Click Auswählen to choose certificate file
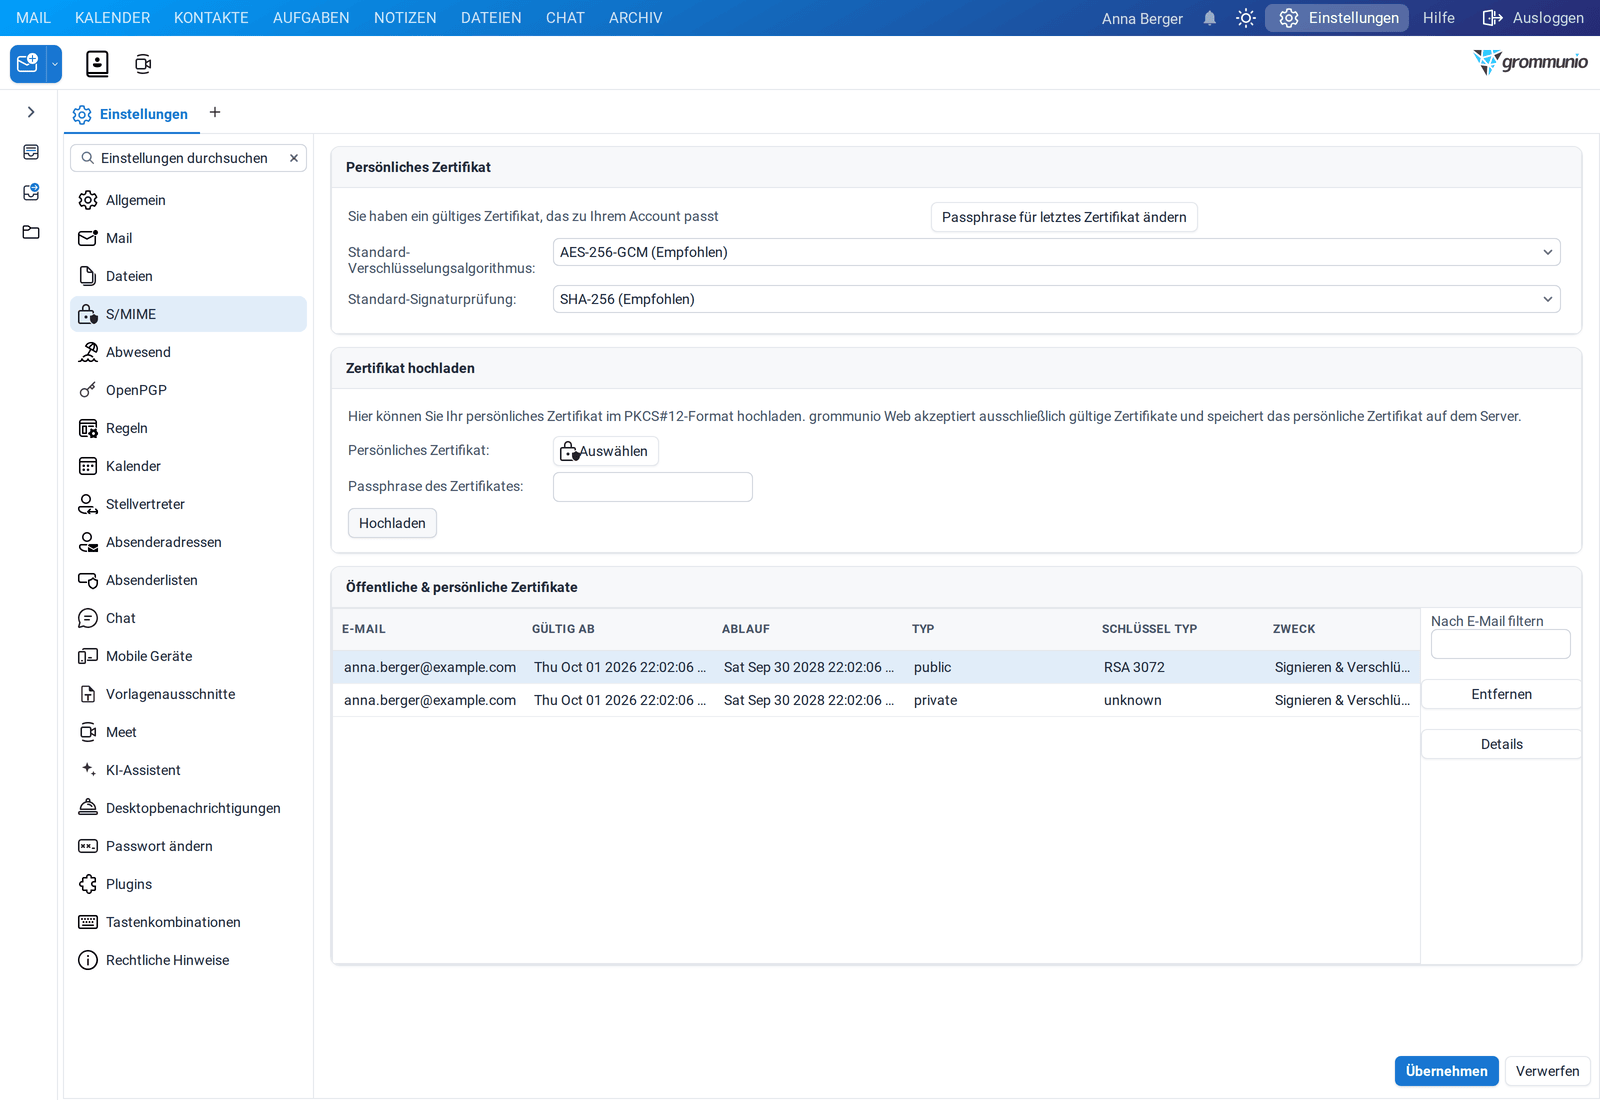 coord(606,451)
